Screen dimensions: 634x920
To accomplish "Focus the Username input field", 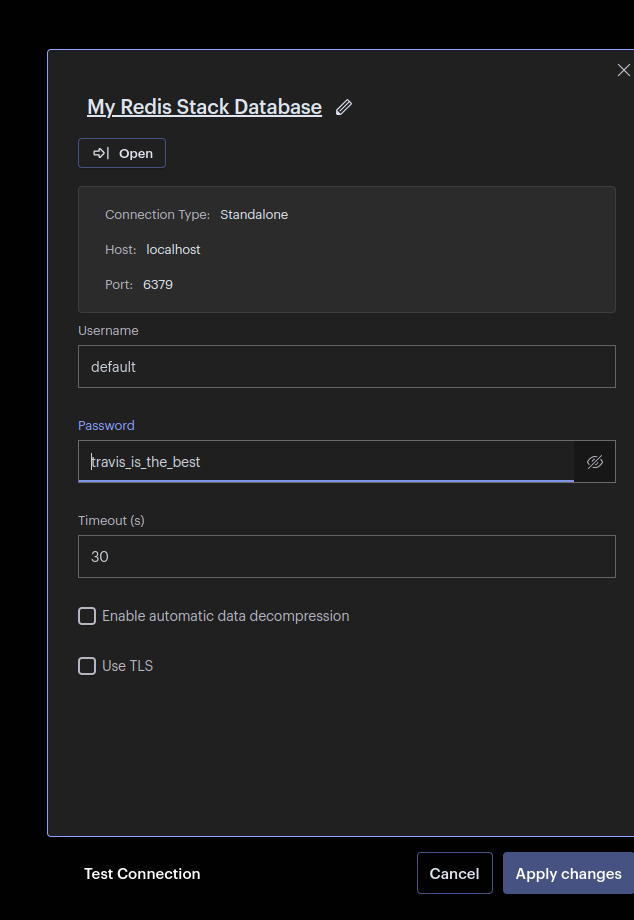I will (347, 367).
